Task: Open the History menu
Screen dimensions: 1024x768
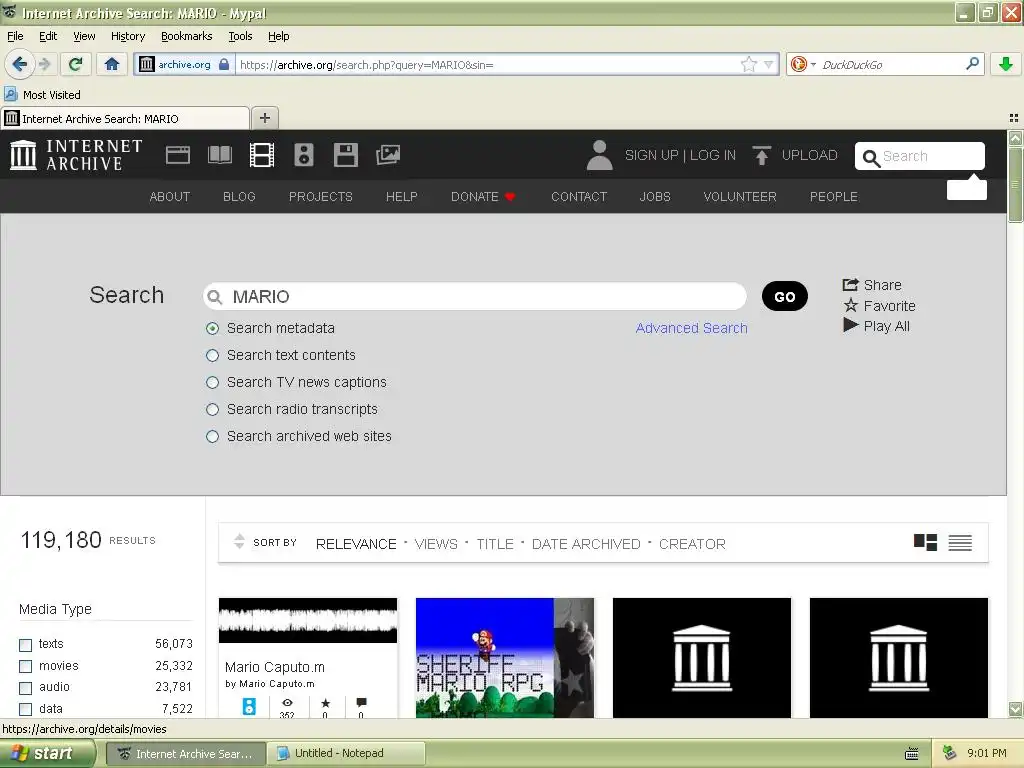Action: pos(127,36)
